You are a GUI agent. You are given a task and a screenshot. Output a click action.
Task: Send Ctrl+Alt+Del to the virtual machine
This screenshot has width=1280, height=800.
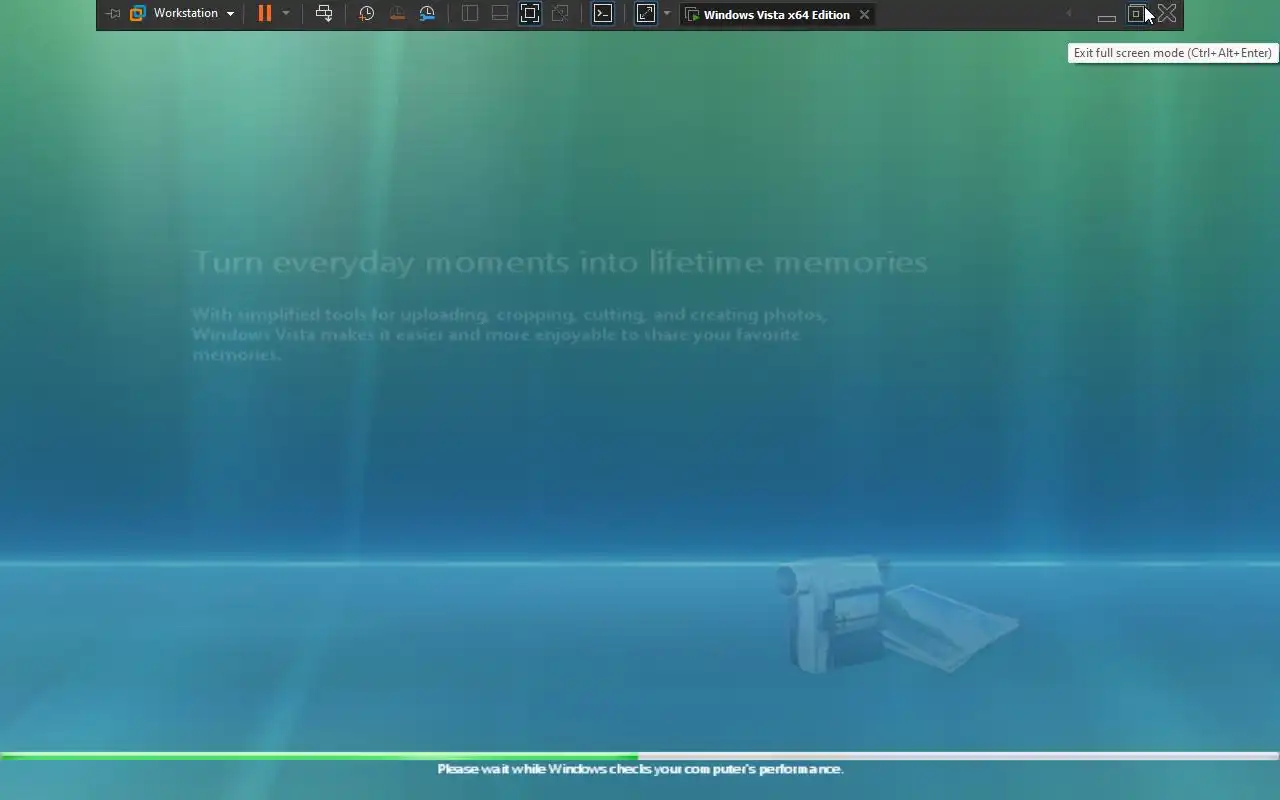[324, 14]
